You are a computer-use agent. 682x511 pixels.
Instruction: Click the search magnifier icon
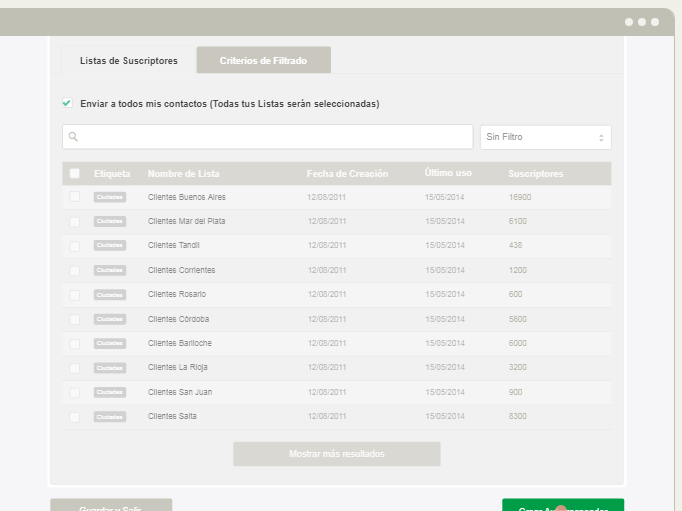click(x=74, y=137)
